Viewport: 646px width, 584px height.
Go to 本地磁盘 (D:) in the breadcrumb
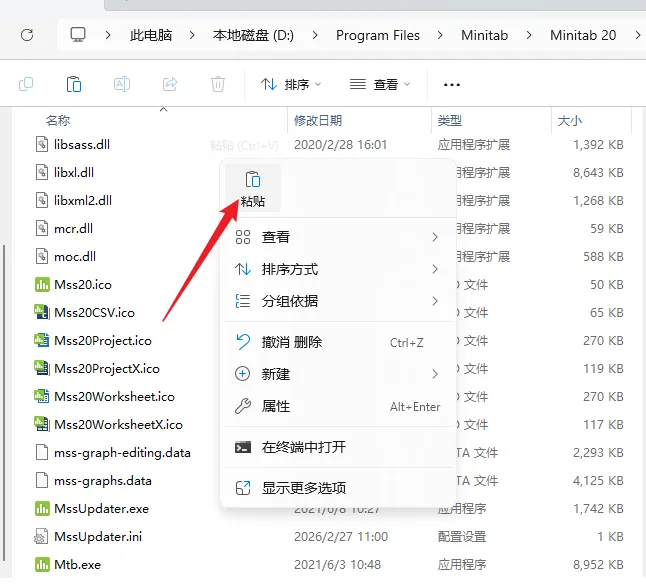[253, 35]
